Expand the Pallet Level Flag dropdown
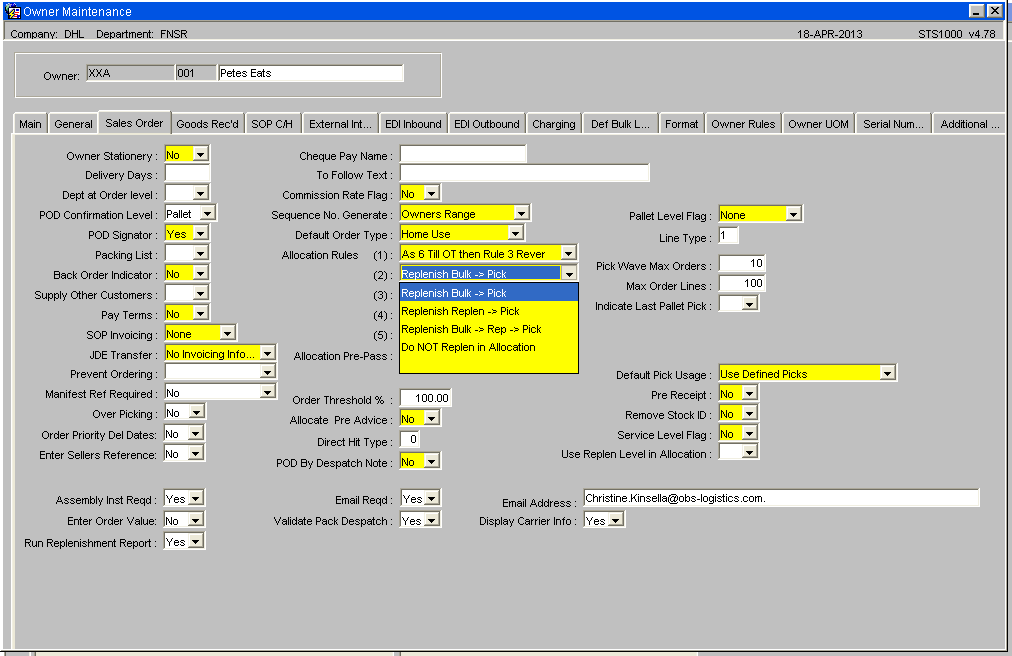 click(x=793, y=214)
